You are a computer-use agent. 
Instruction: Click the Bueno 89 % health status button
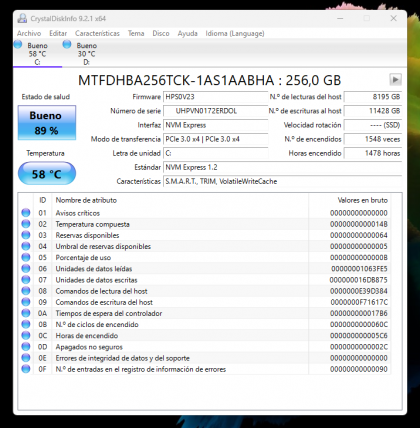47,123
